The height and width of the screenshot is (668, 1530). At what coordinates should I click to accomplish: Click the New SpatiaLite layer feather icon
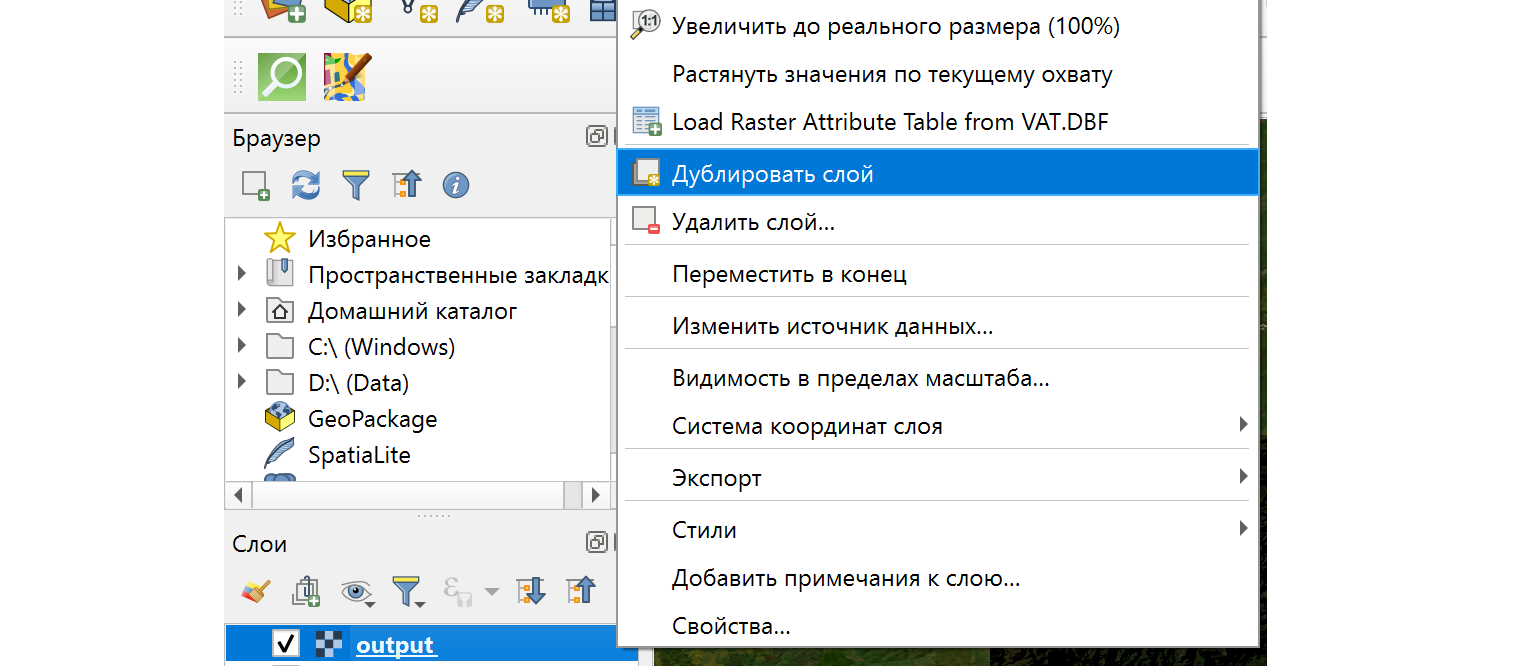tap(480, 9)
